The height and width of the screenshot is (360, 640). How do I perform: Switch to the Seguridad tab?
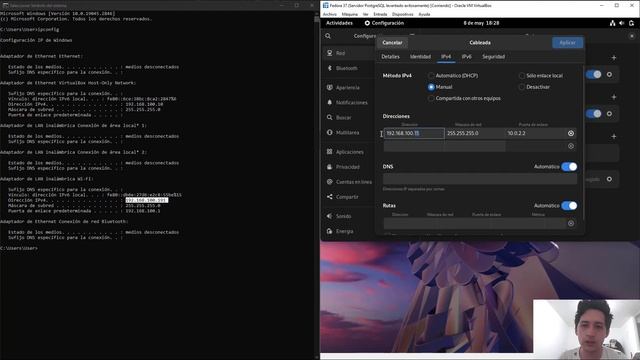[493, 57]
